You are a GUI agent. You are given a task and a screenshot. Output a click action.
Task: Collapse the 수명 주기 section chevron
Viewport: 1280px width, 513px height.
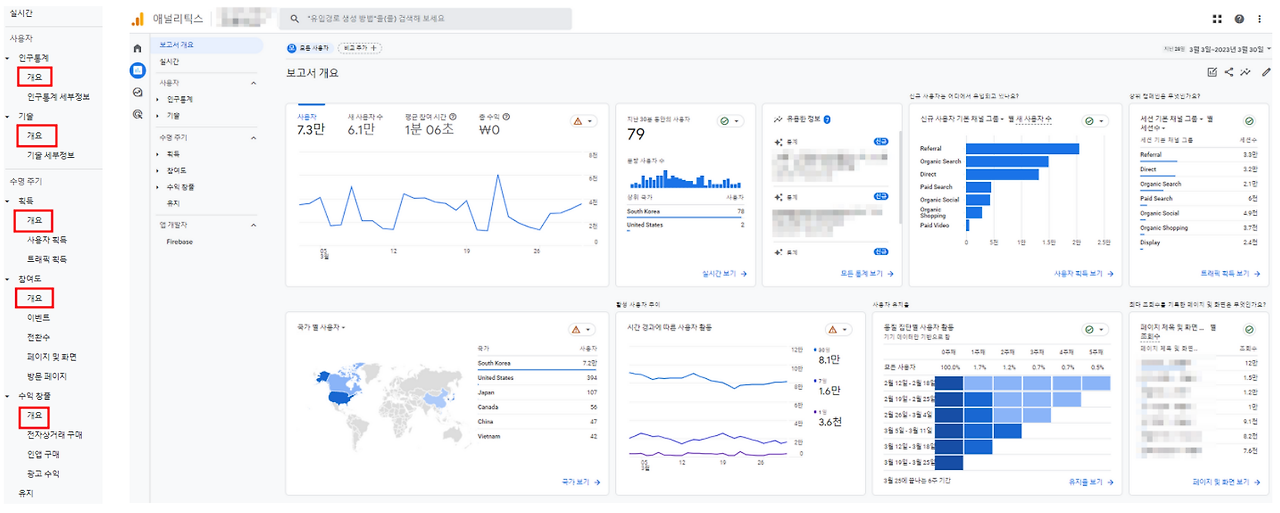(254, 137)
